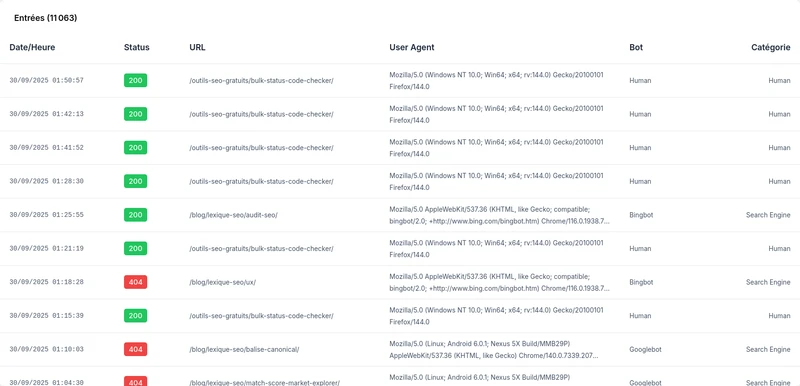Select the Bingbot label at 01:25:55

coord(641,215)
